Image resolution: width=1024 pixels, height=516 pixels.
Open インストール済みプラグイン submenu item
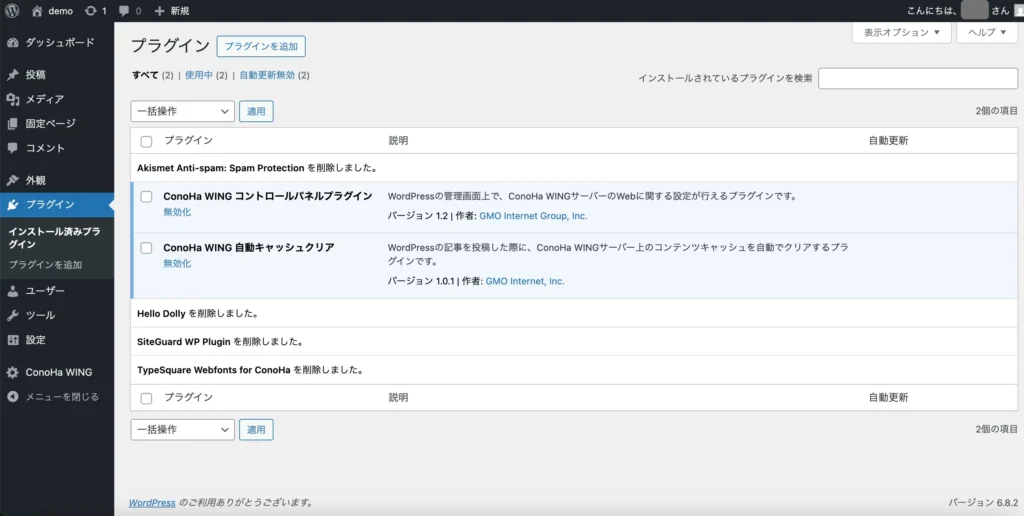pyautogui.click(x=54, y=238)
